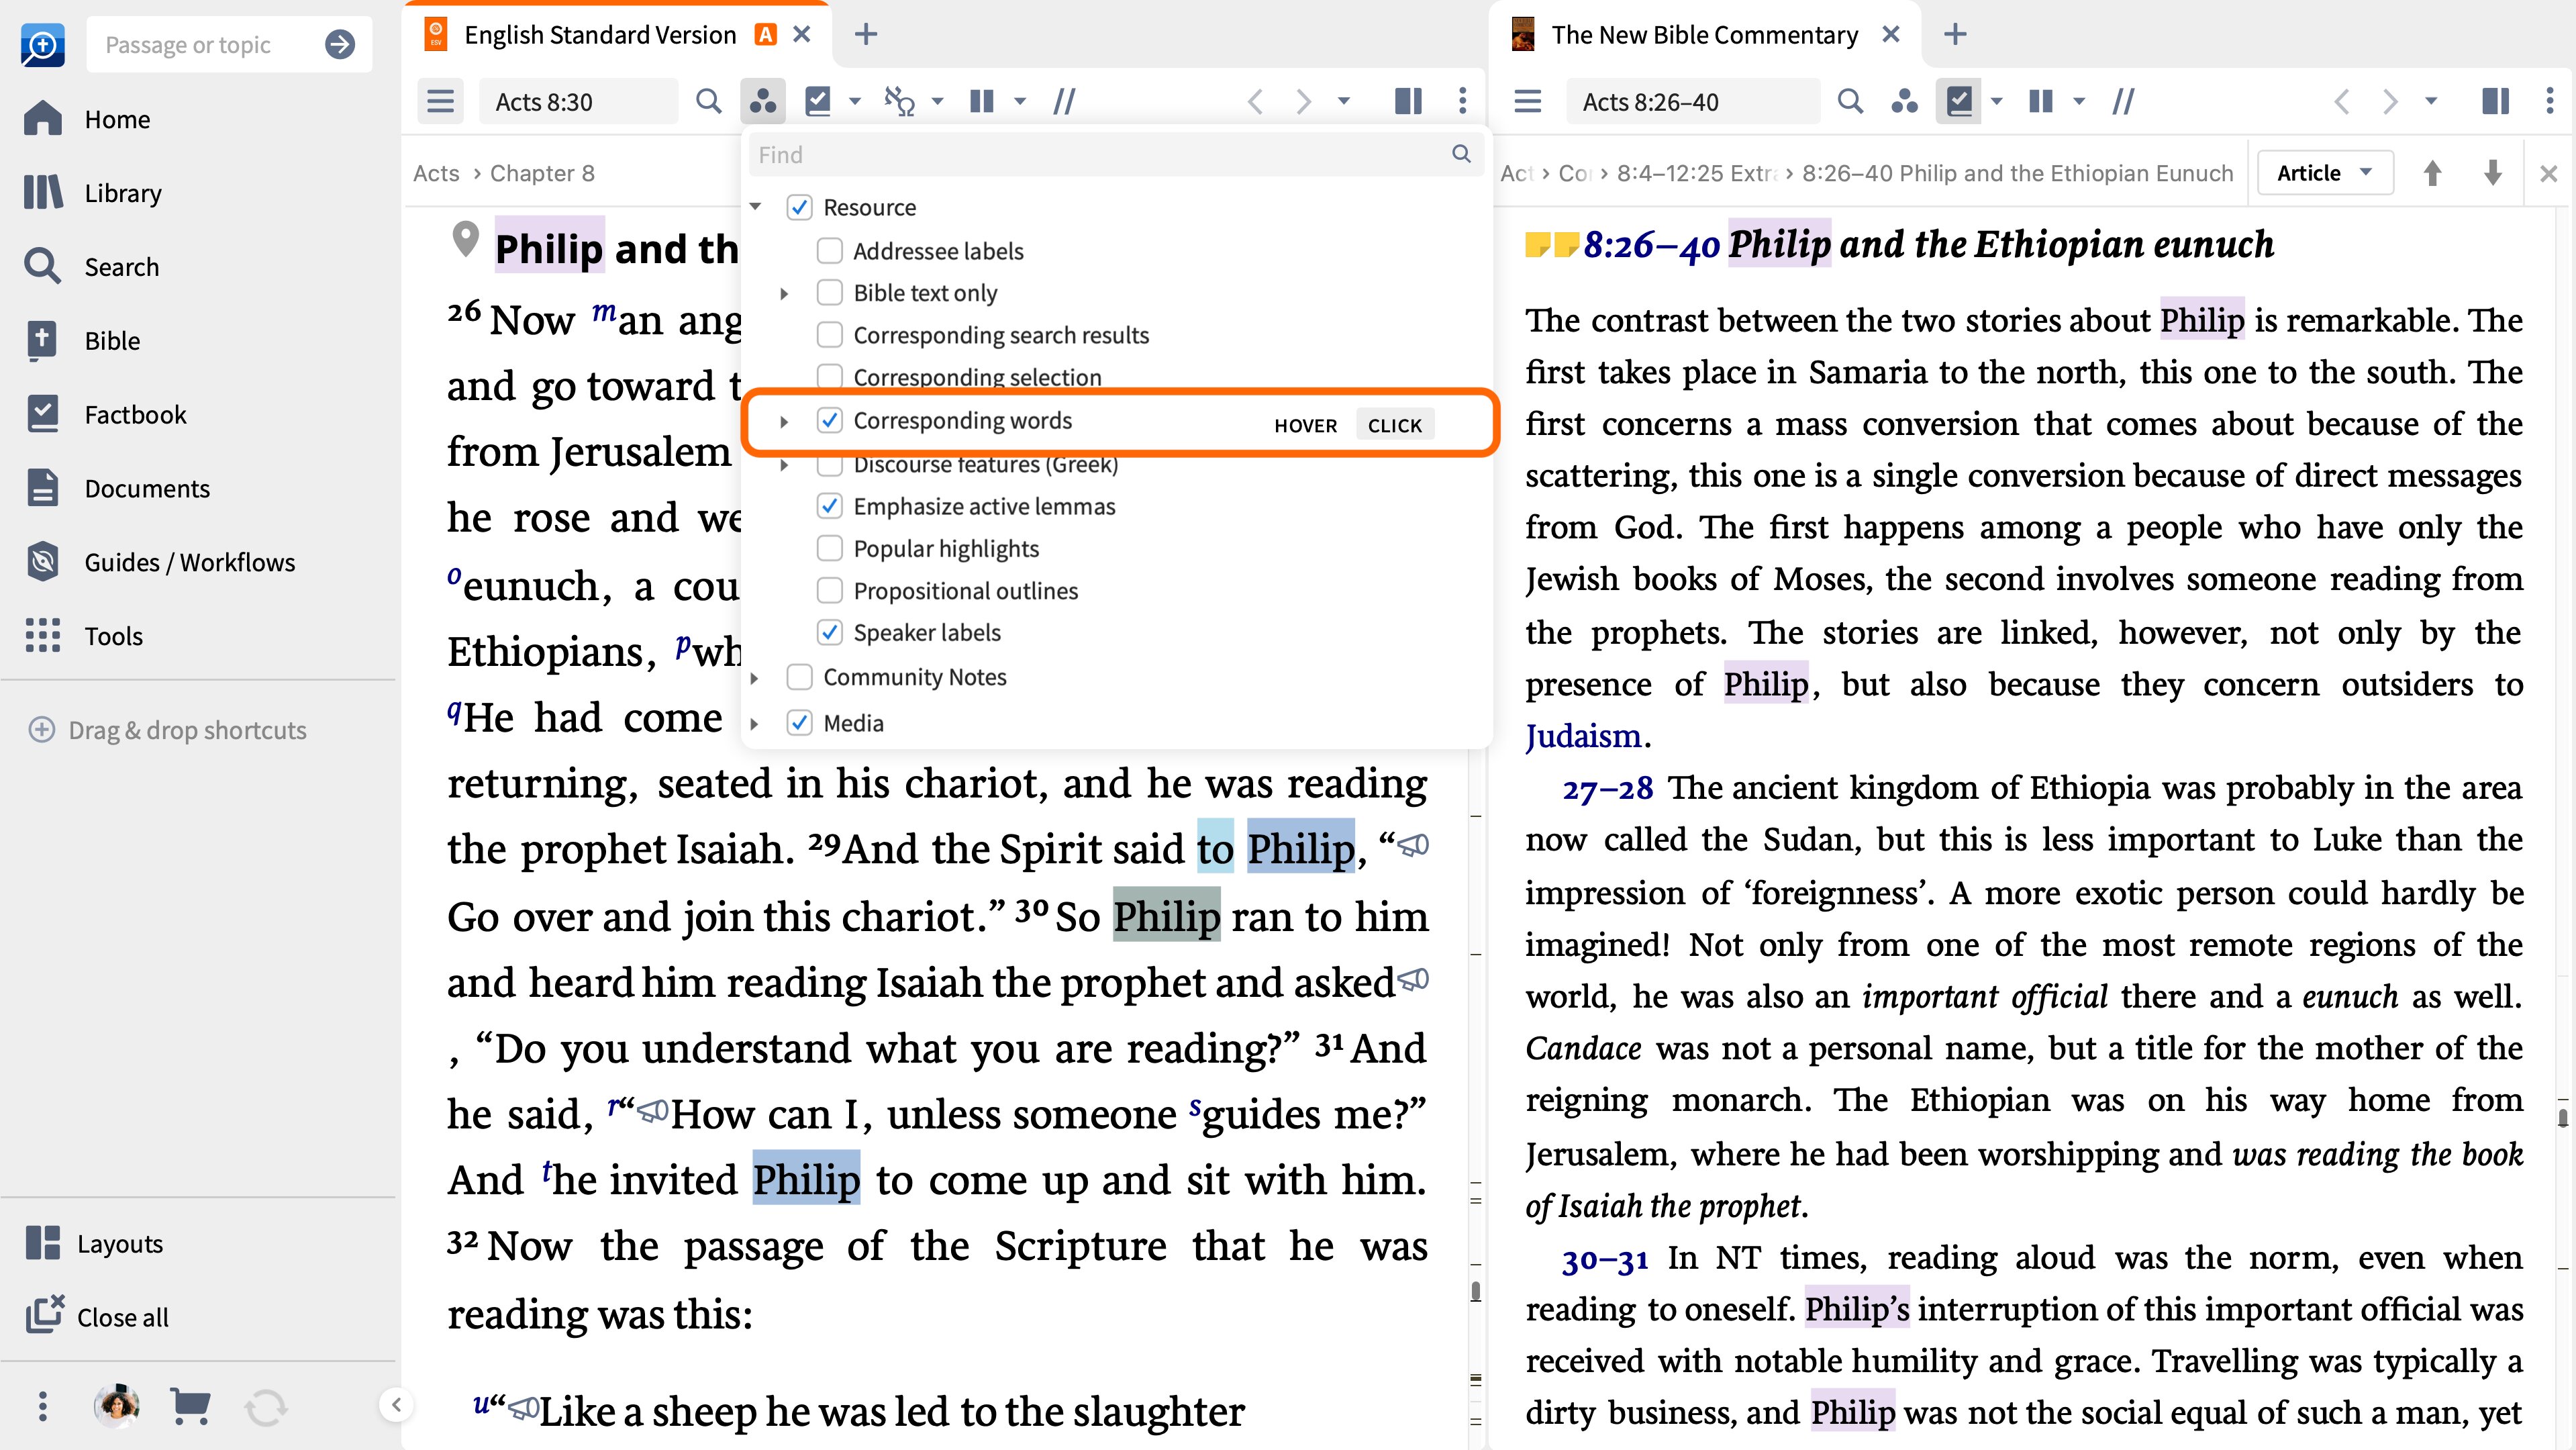Submit passage with the go arrow

340,44
